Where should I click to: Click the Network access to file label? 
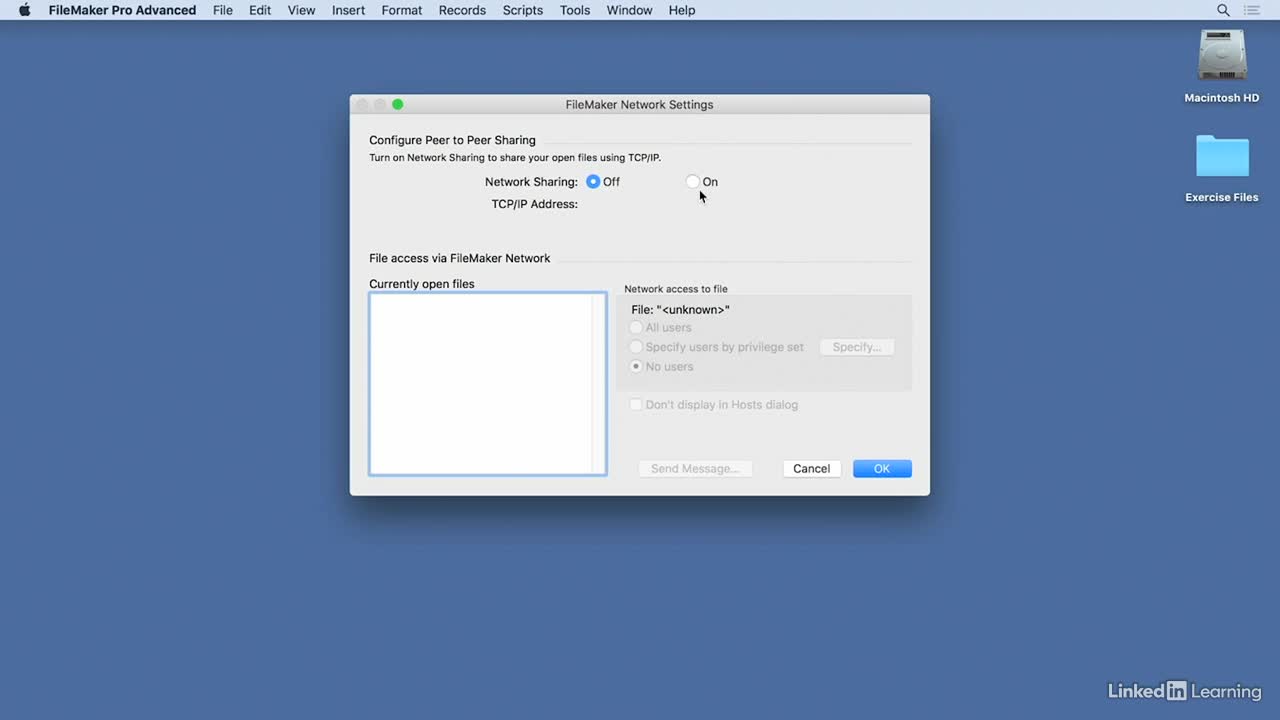click(x=676, y=289)
